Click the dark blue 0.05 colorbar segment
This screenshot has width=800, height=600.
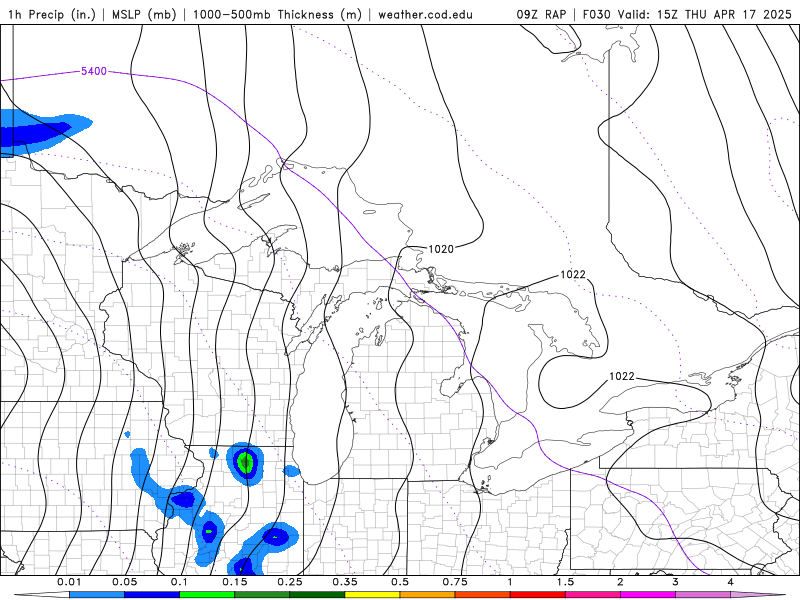(152, 595)
